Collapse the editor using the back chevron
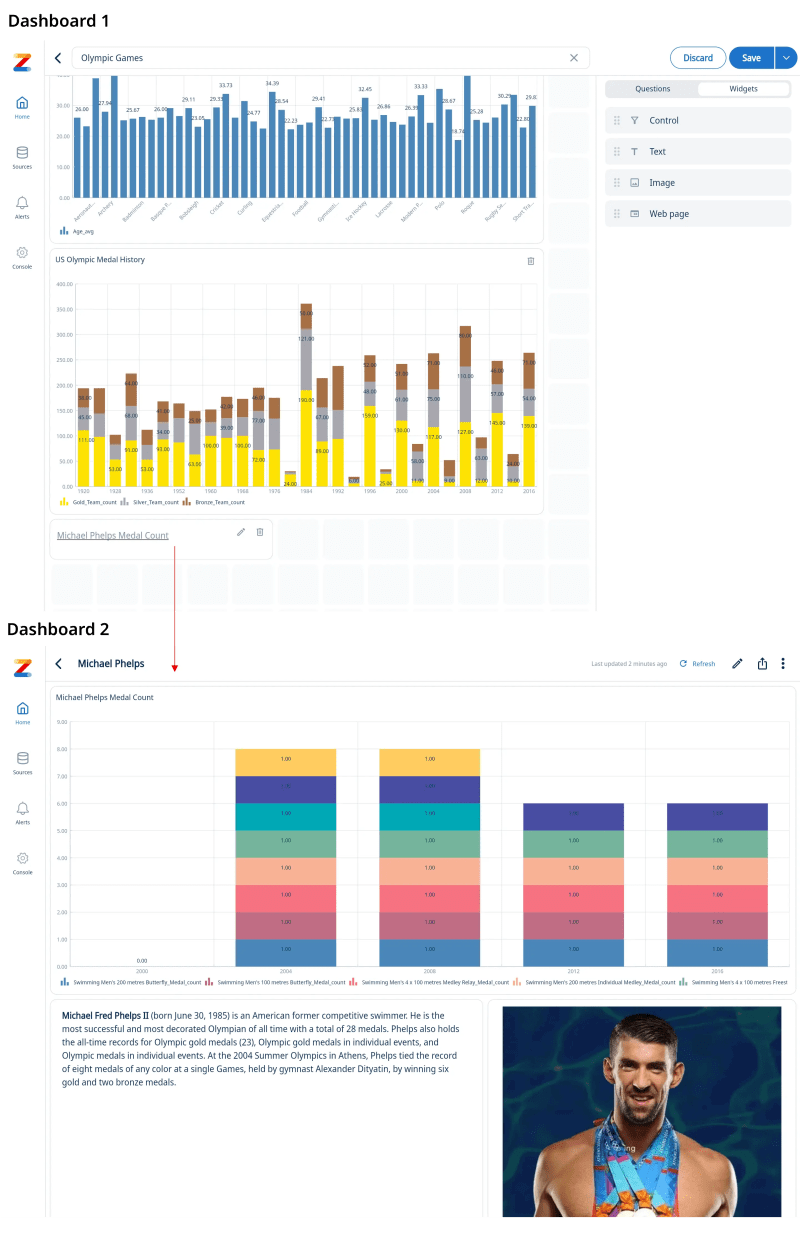Image resolution: width=800 pixels, height=1236 pixels. [x=57, y=58]
